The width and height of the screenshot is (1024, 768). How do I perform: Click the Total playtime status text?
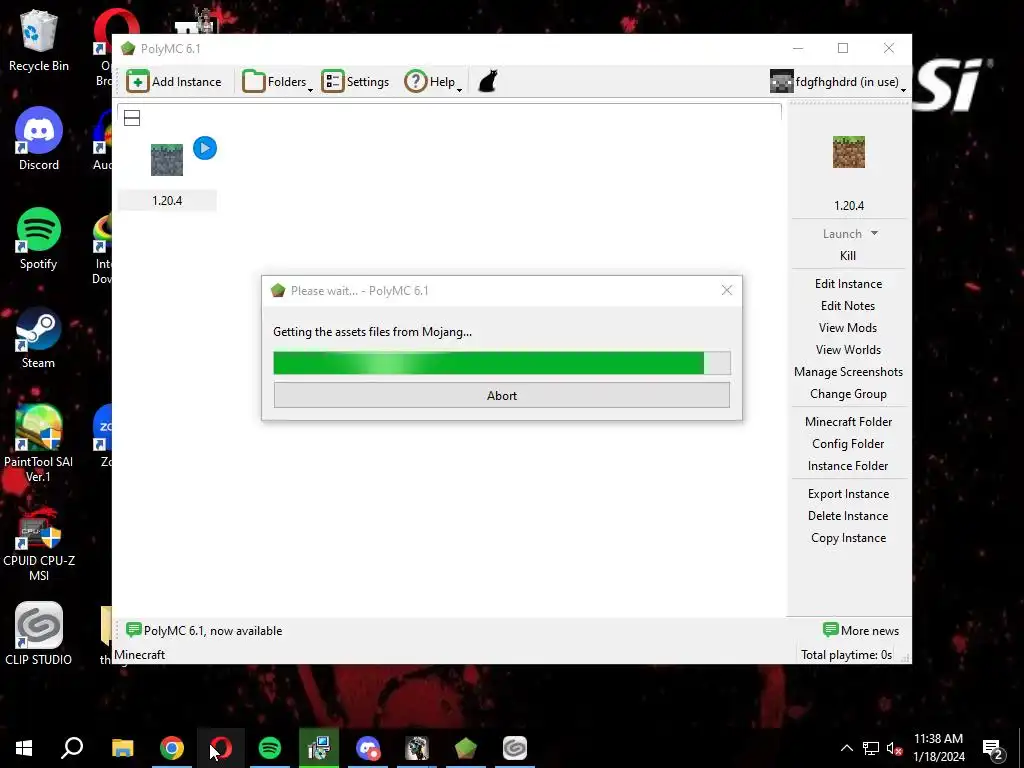coord(846,655)
